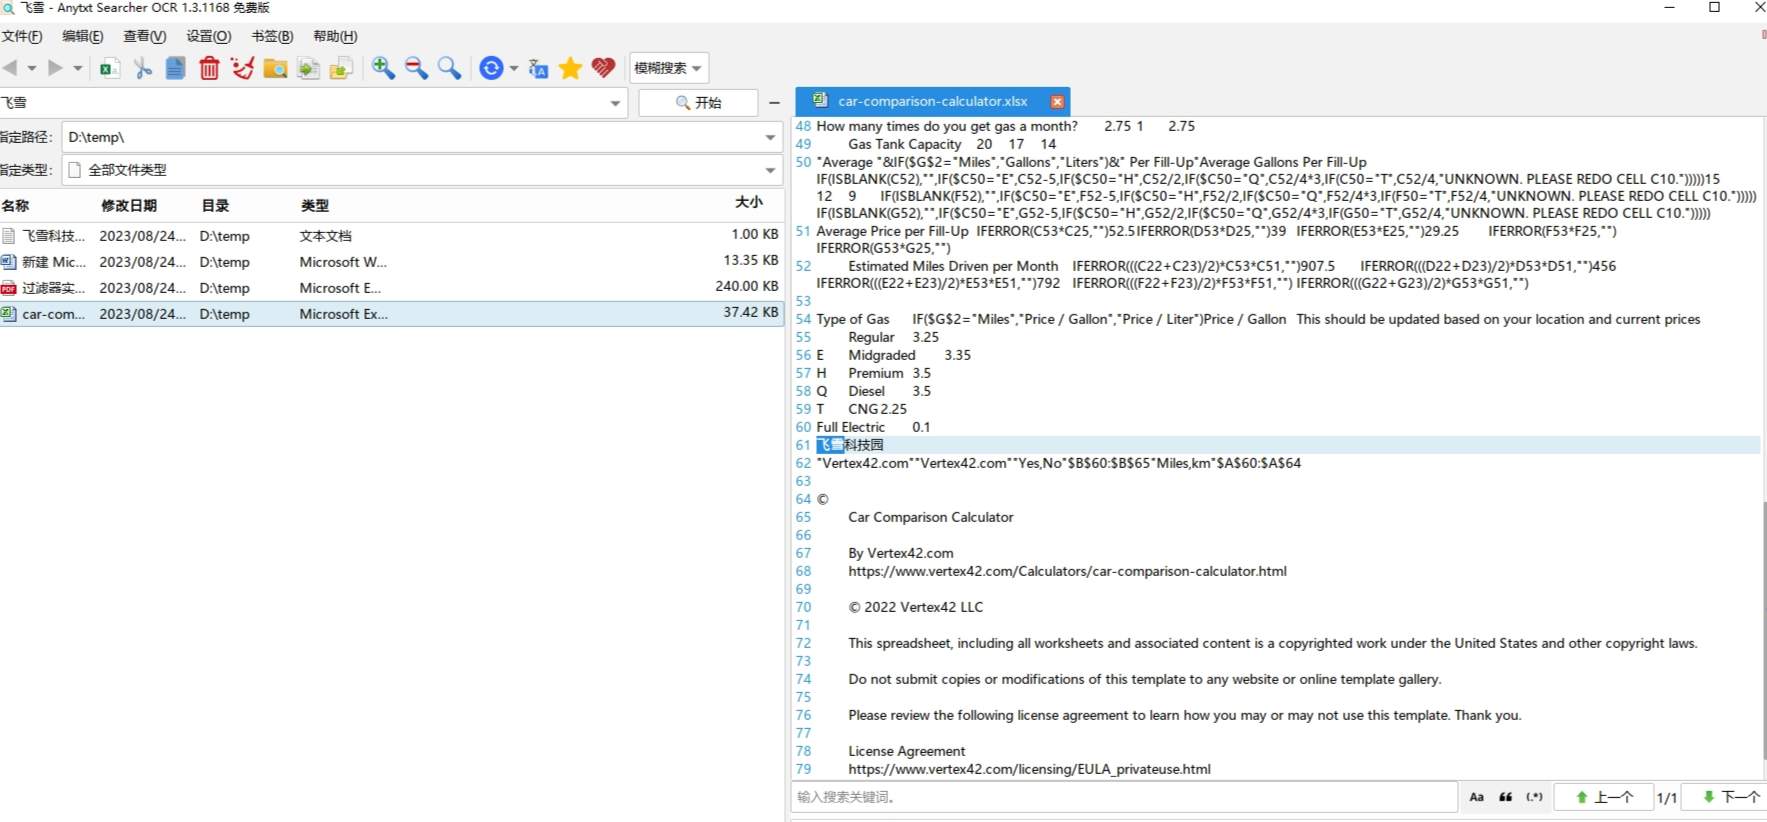Image resolution: width=1767 pixels, height=822 pixels.
Task: Toggle the (.*) regex search option
Action: pyautogui.click(x=1534, y=797)
